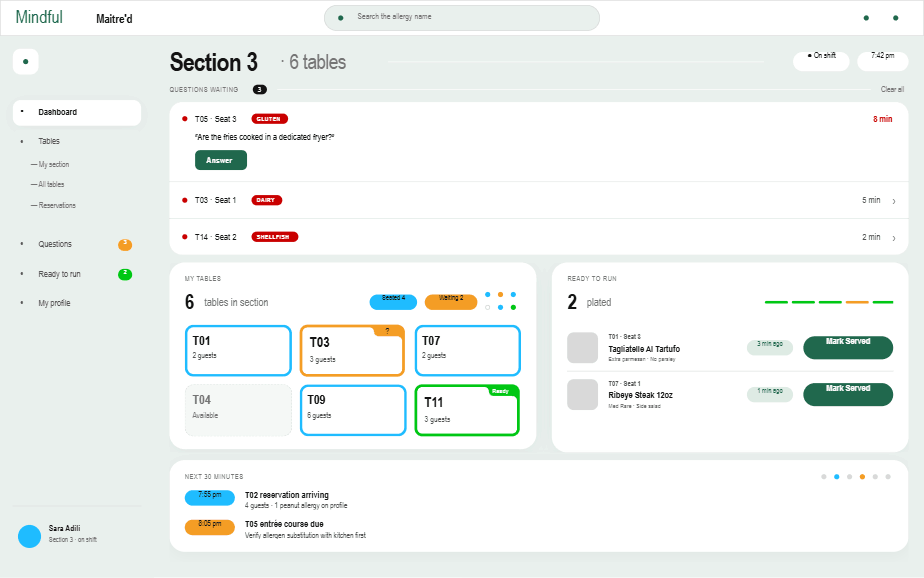
Task: Click Sara Adili's avatar
Action: click(x=29, y=536)
